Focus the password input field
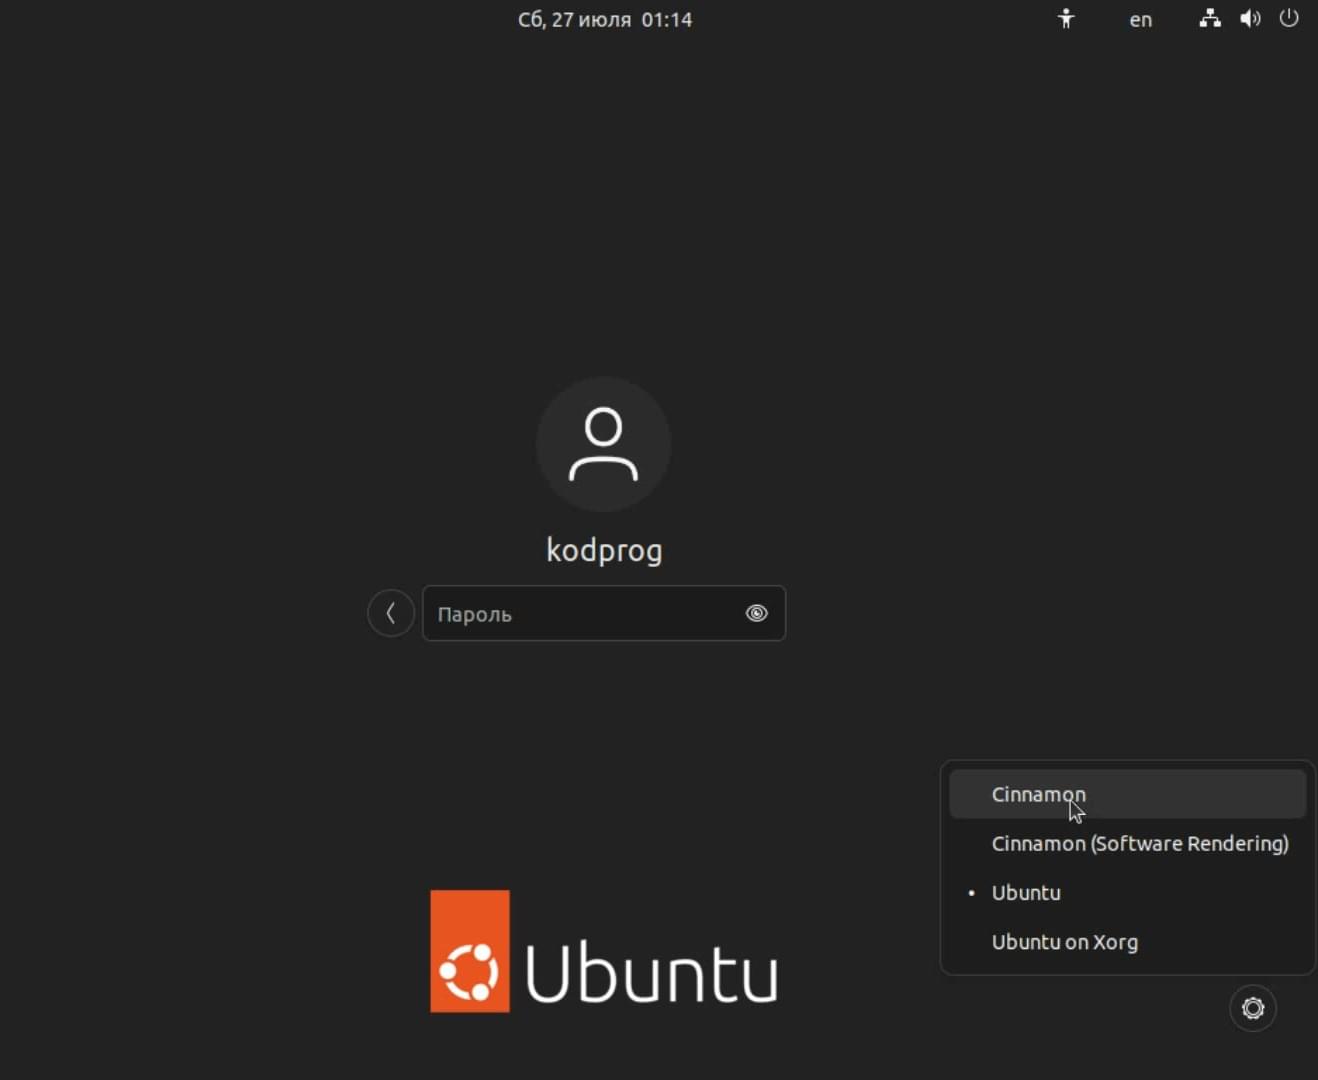Image resolution: width=1318 pixels, height=1080 pixels. (x=604, y=613)
